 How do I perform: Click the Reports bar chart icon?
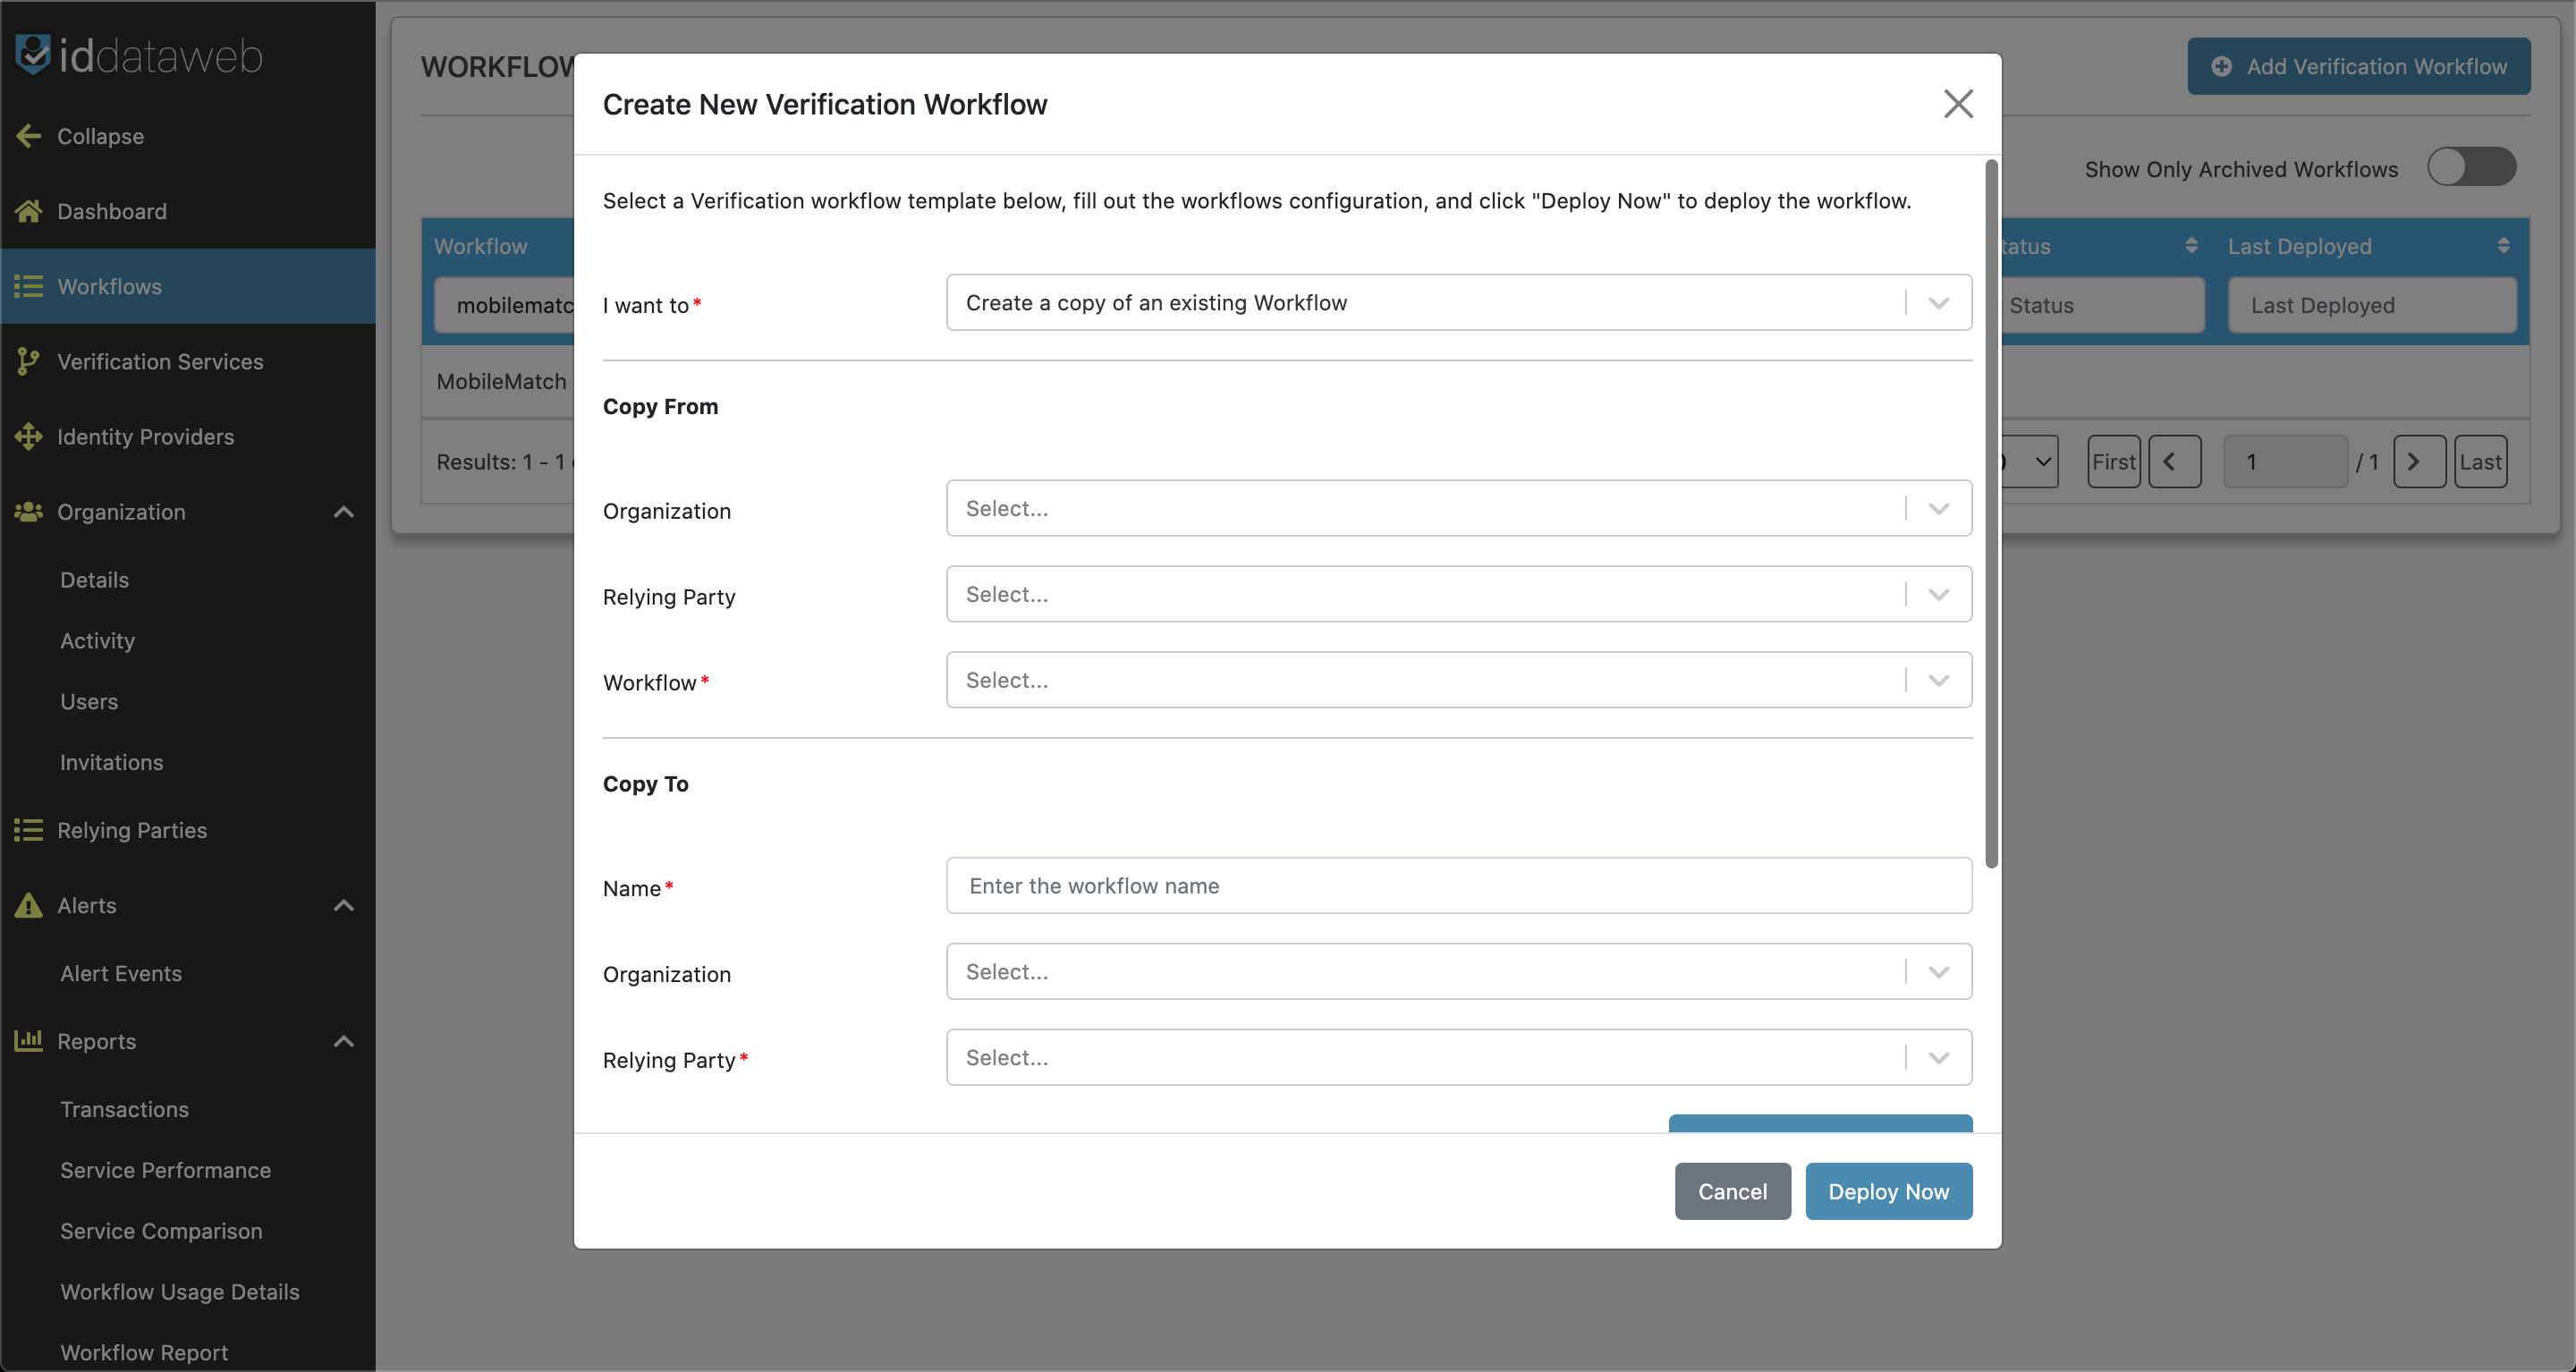(x=28, y=1041)
